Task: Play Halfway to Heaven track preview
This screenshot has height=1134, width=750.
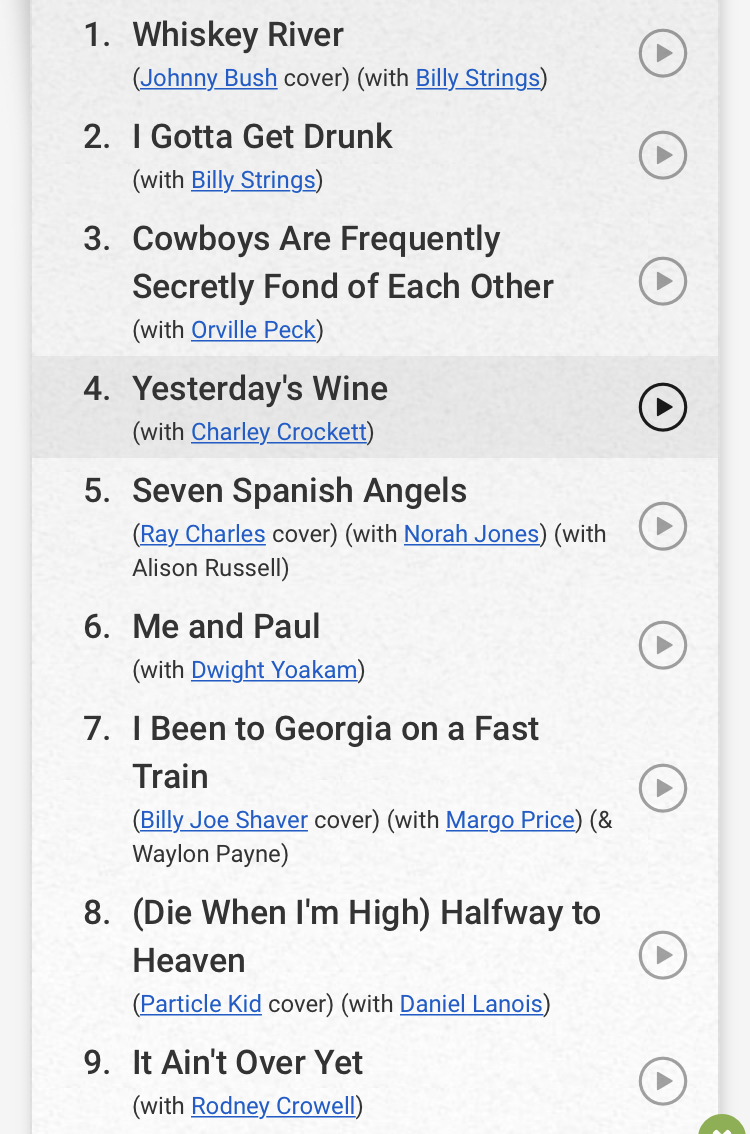Action: (662, 955)
